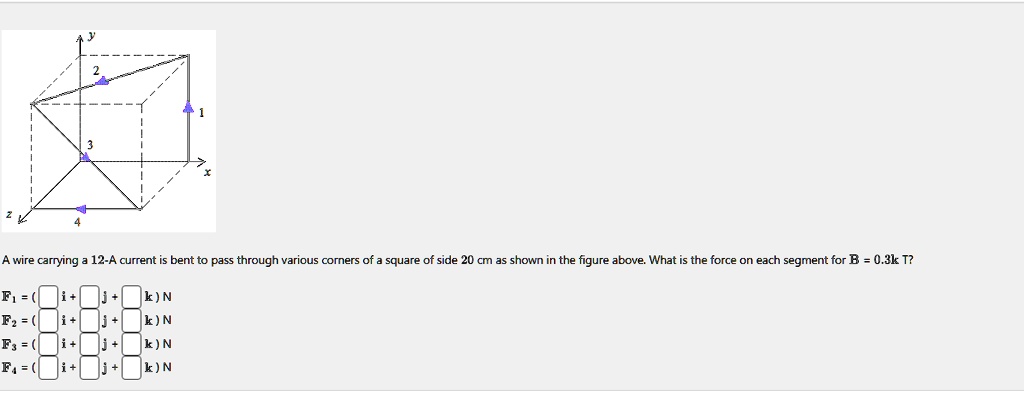The width and height of the screenshot is (1024, 396).
Task: Click the y axis label in figure
Action: point(91,37)
